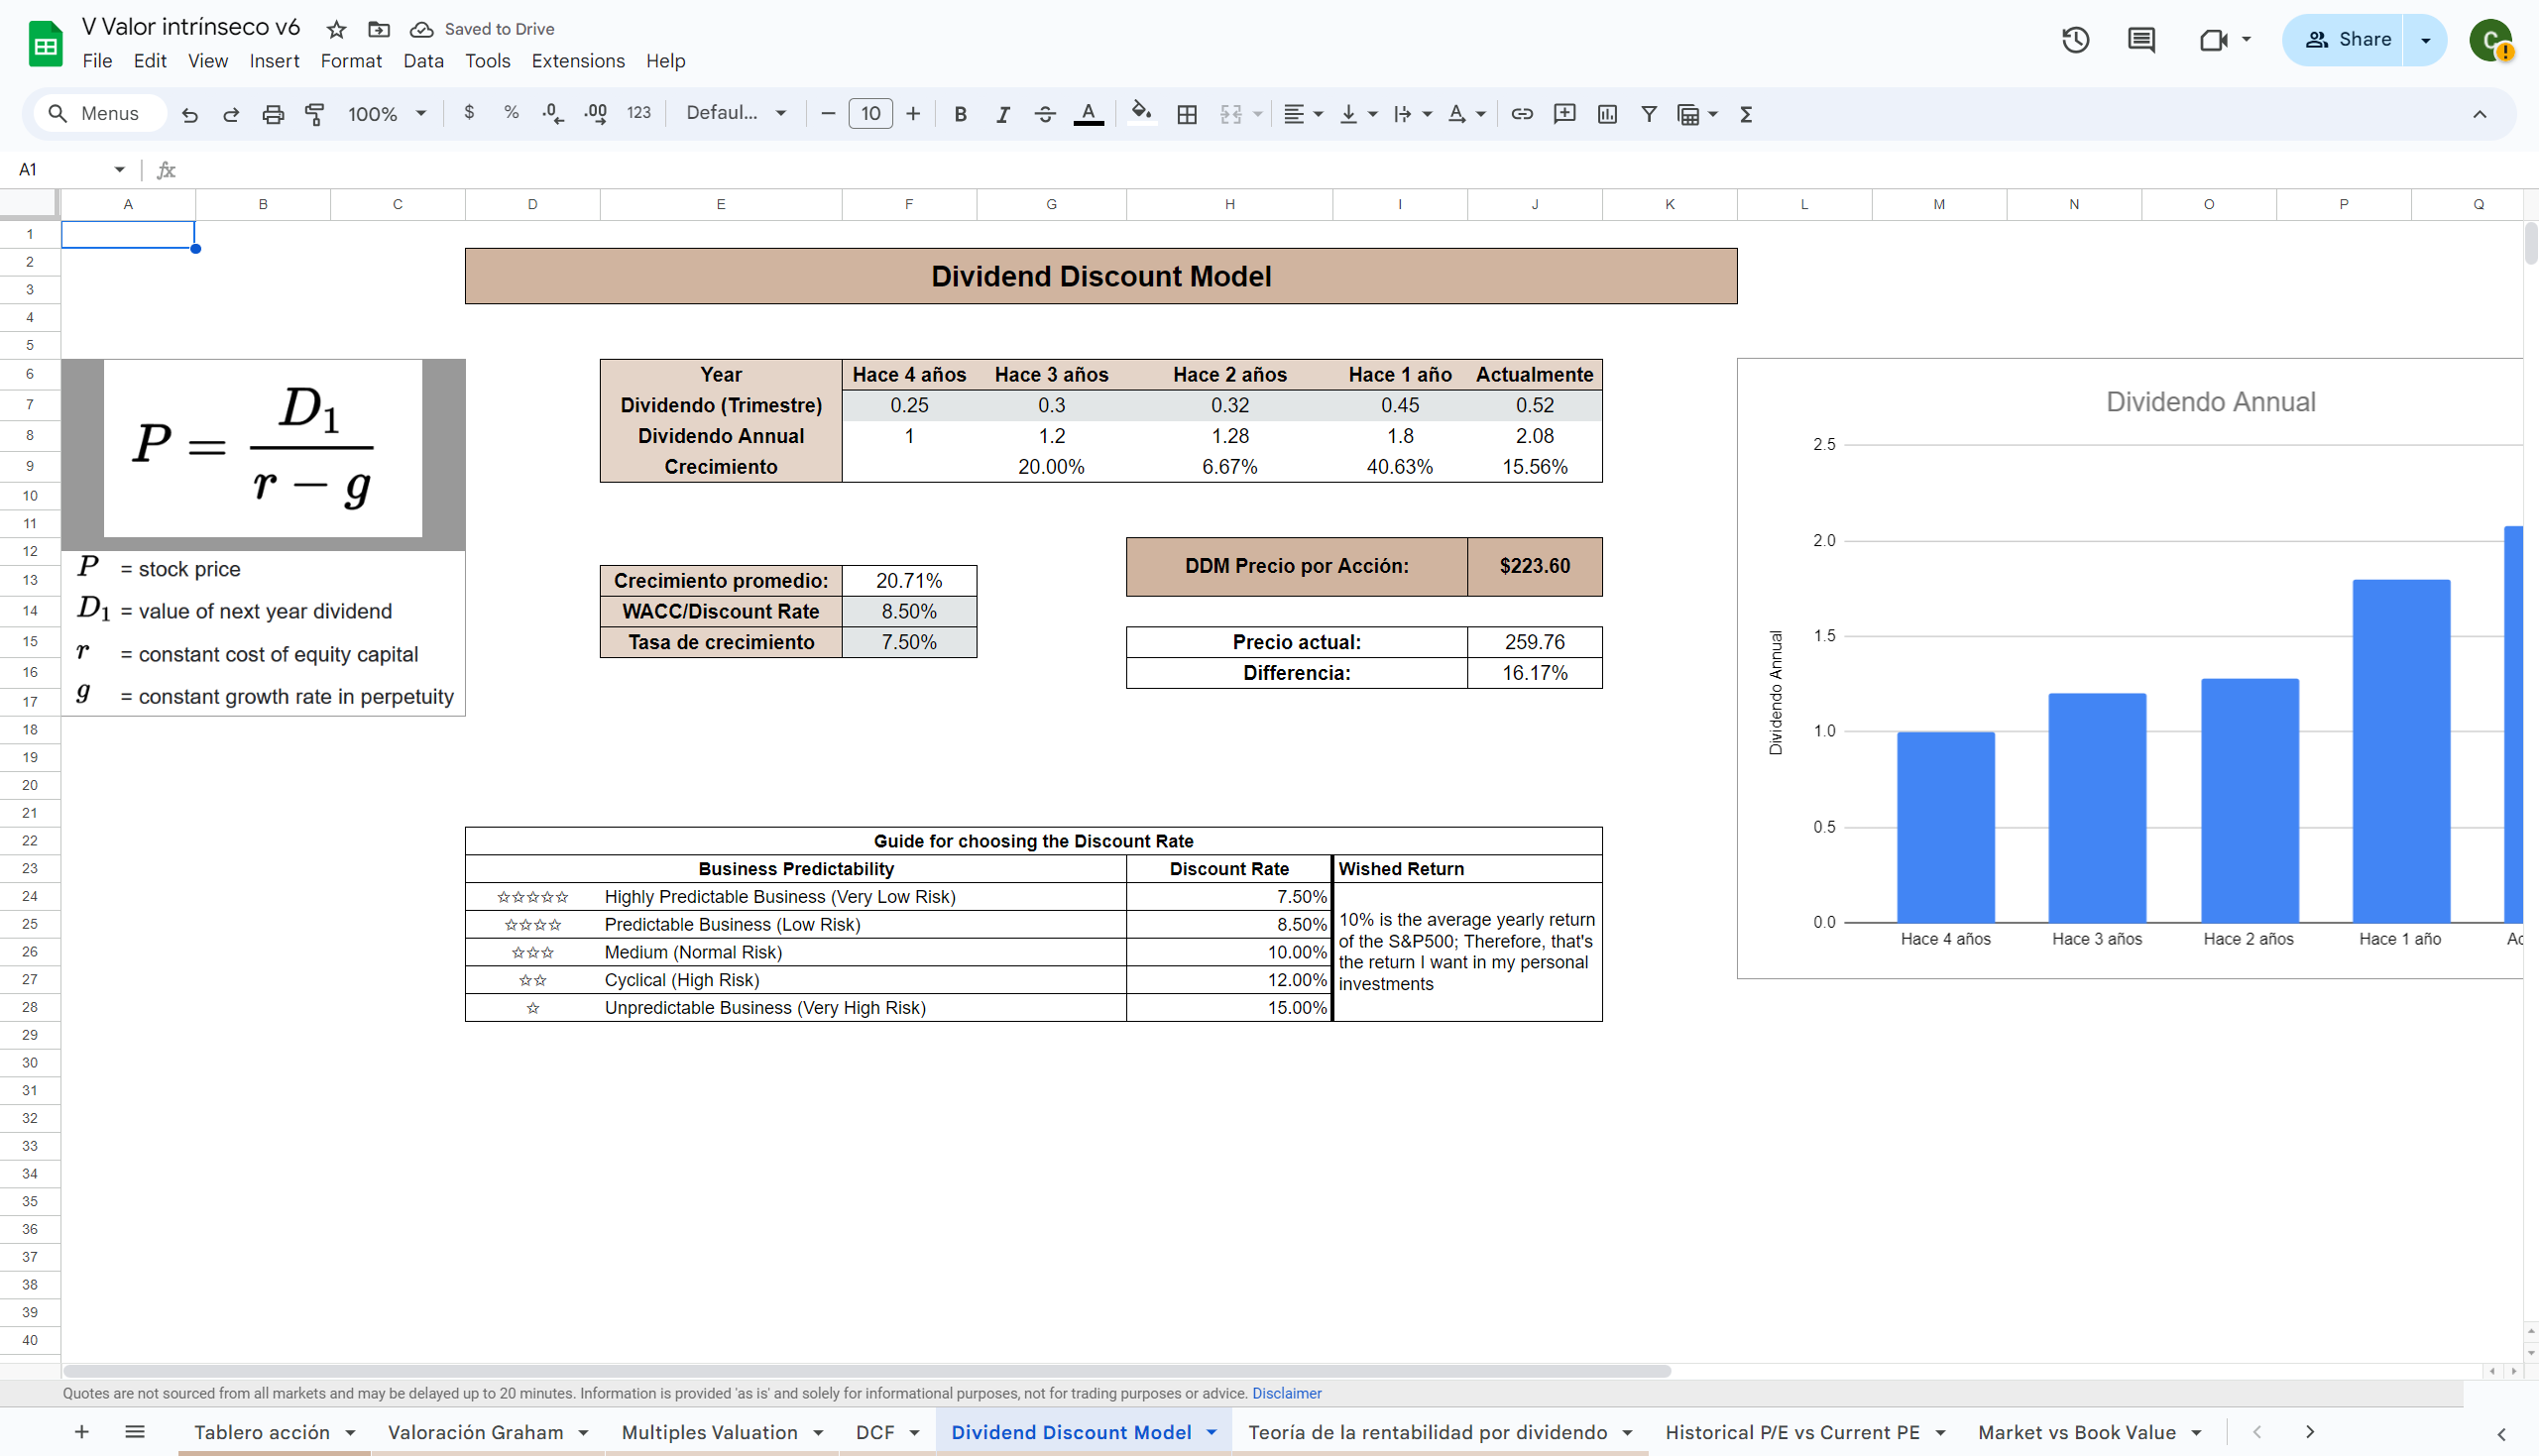
Task: Click the borders icon in toolbar
Action: tap(1187, 114)
